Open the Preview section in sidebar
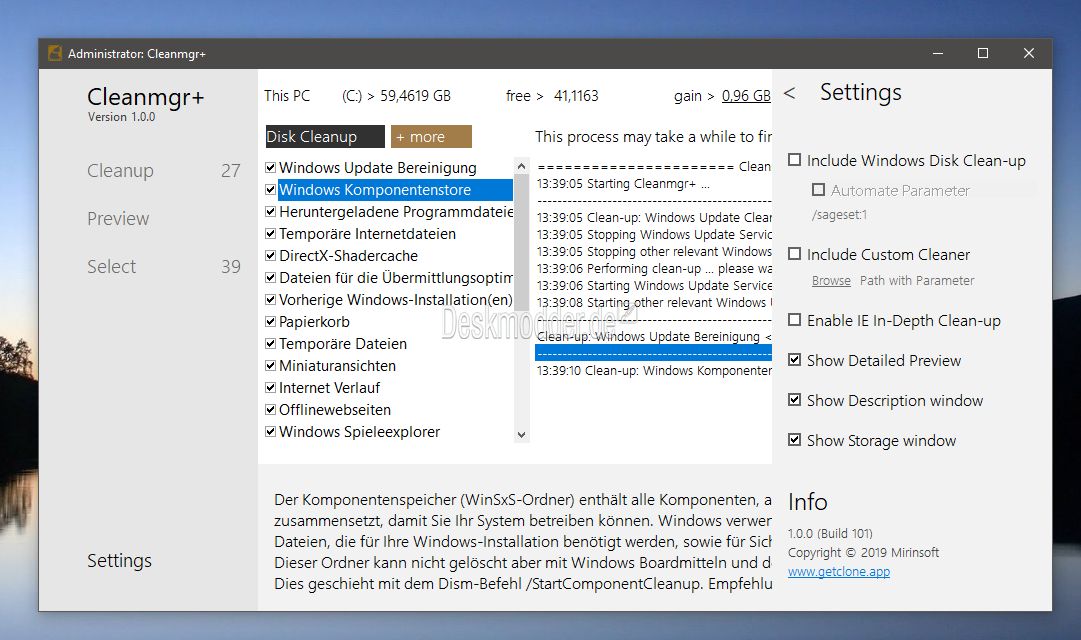The width and height of the screenshot is (1081, 640). click(x=118, y=219)
